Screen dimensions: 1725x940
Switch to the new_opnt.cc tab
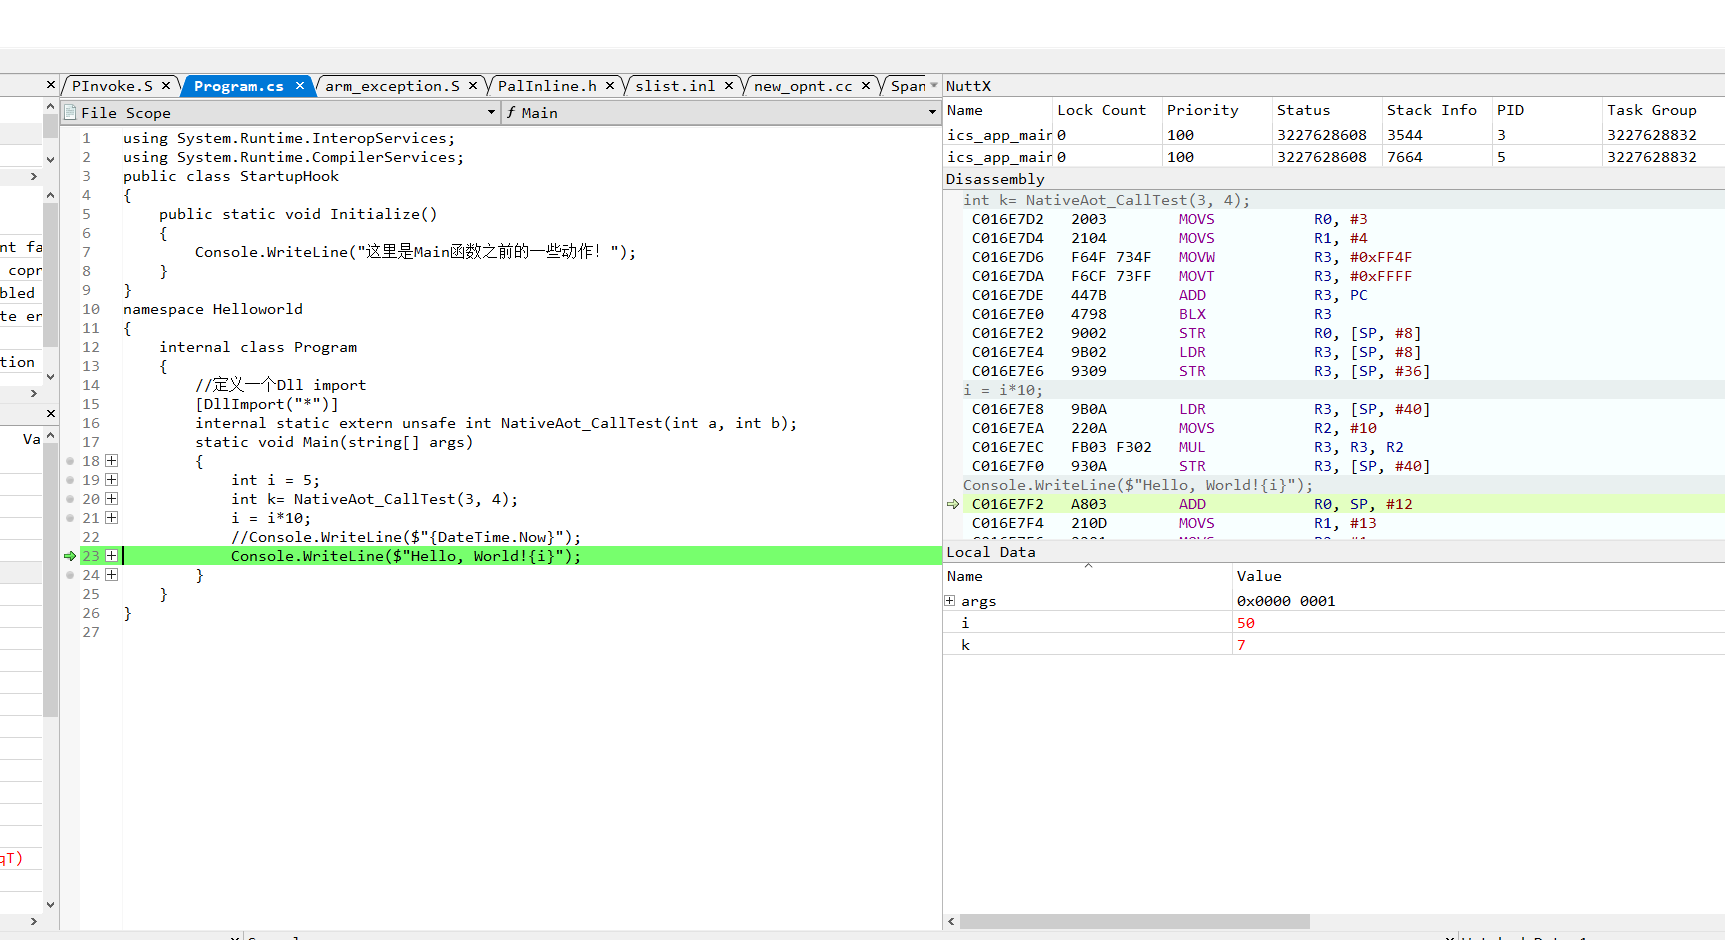[x=803, y=86]
